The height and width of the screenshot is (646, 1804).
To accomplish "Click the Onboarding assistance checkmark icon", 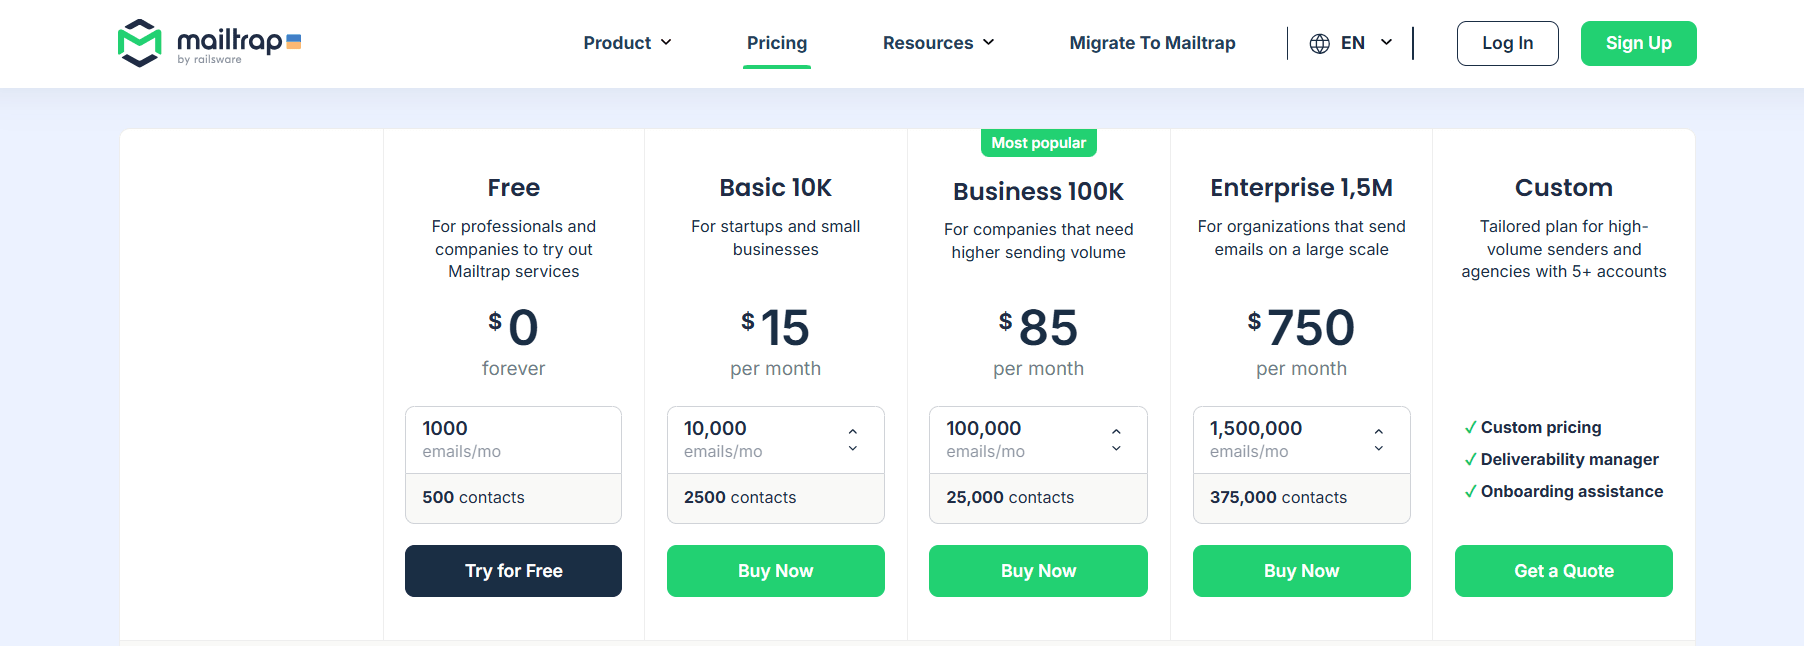I will (x=1470, y=492).
